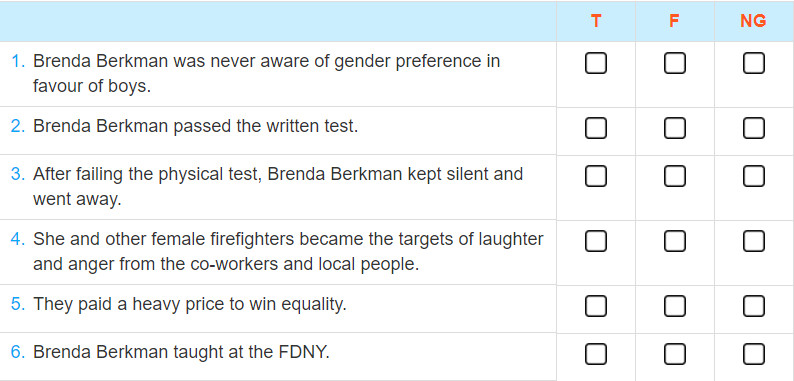This screenshot has height=381, width=794.
Task: Check Not Given for statement 3
Action: (x=753, y=176)
